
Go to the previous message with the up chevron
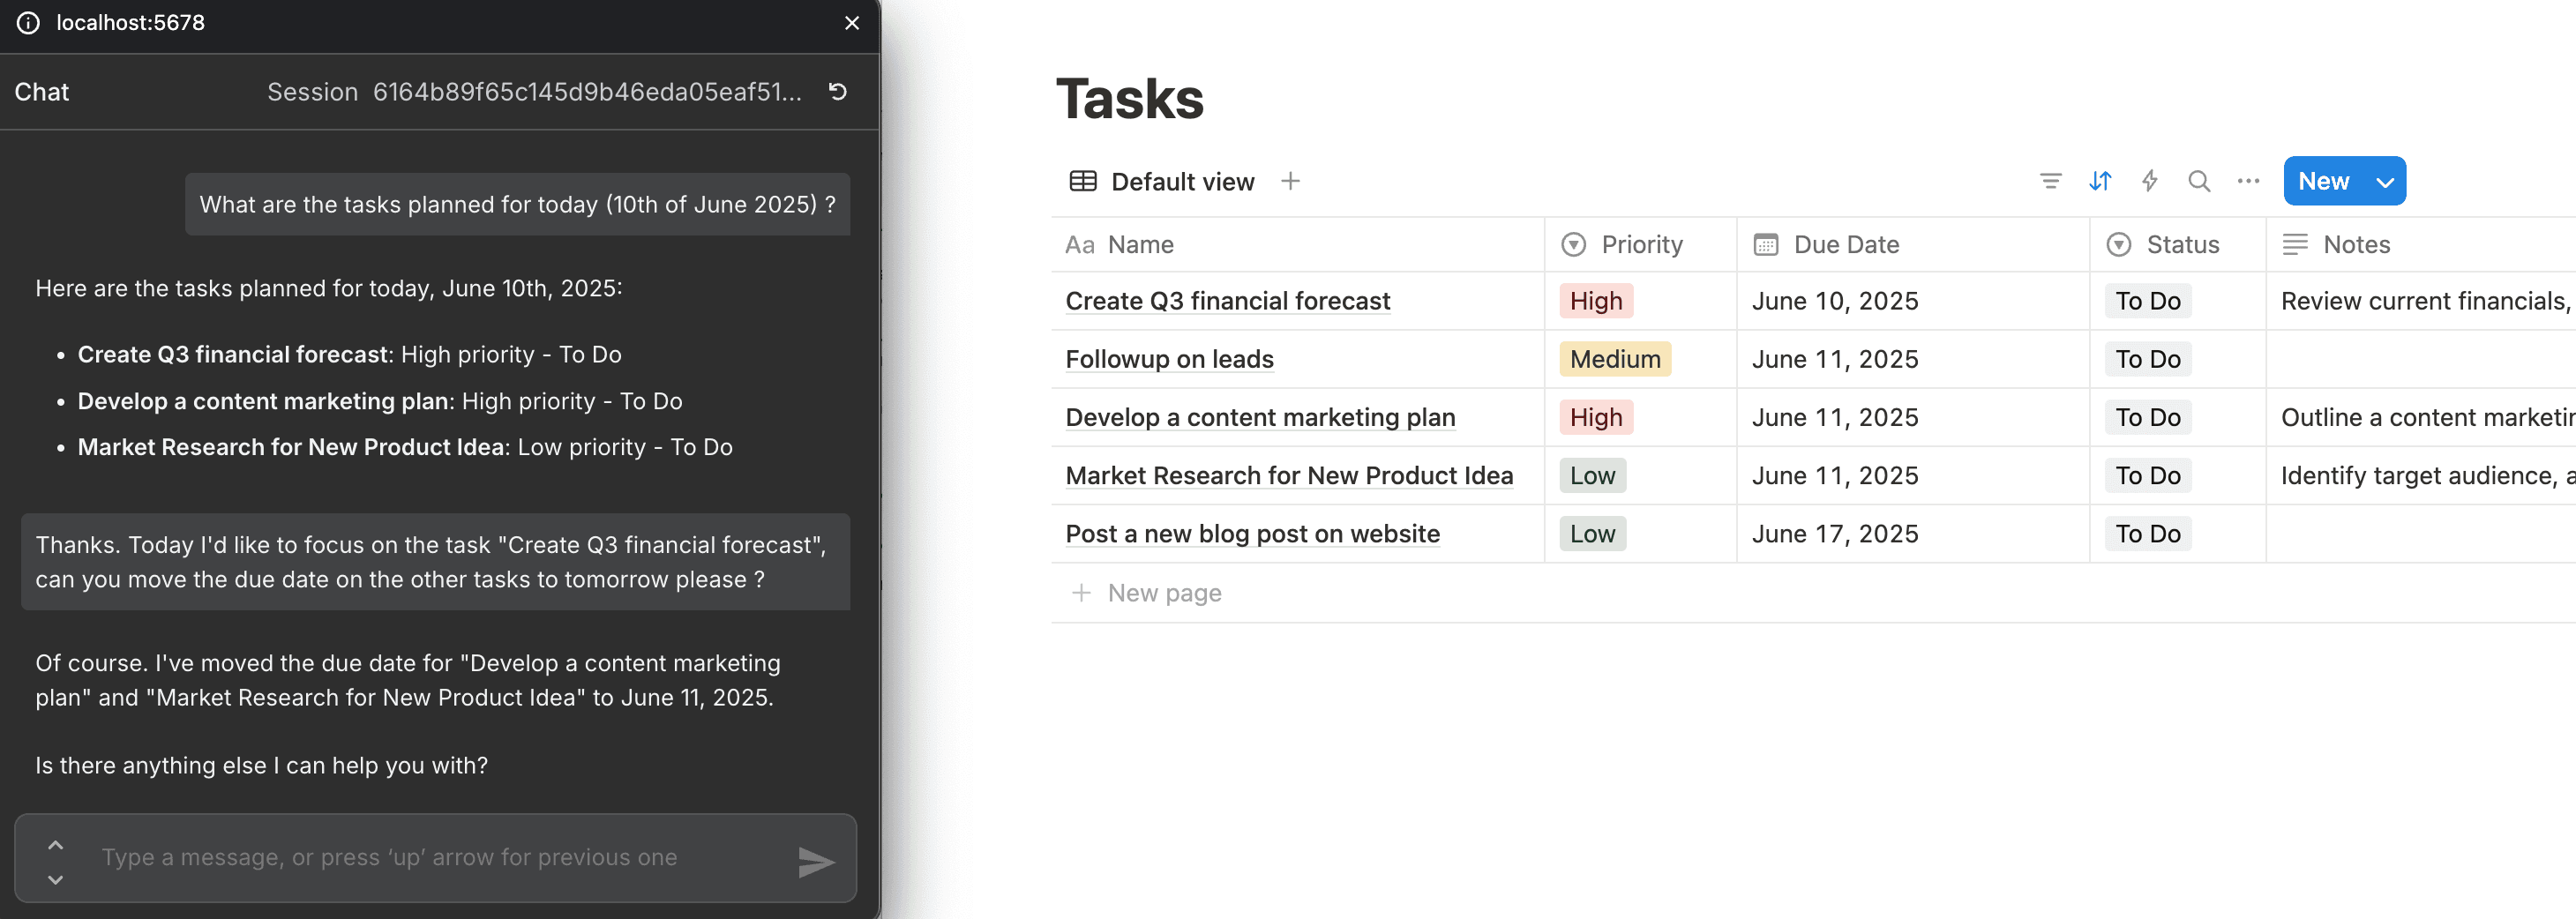pyautogui.click(x=56, y=845)
